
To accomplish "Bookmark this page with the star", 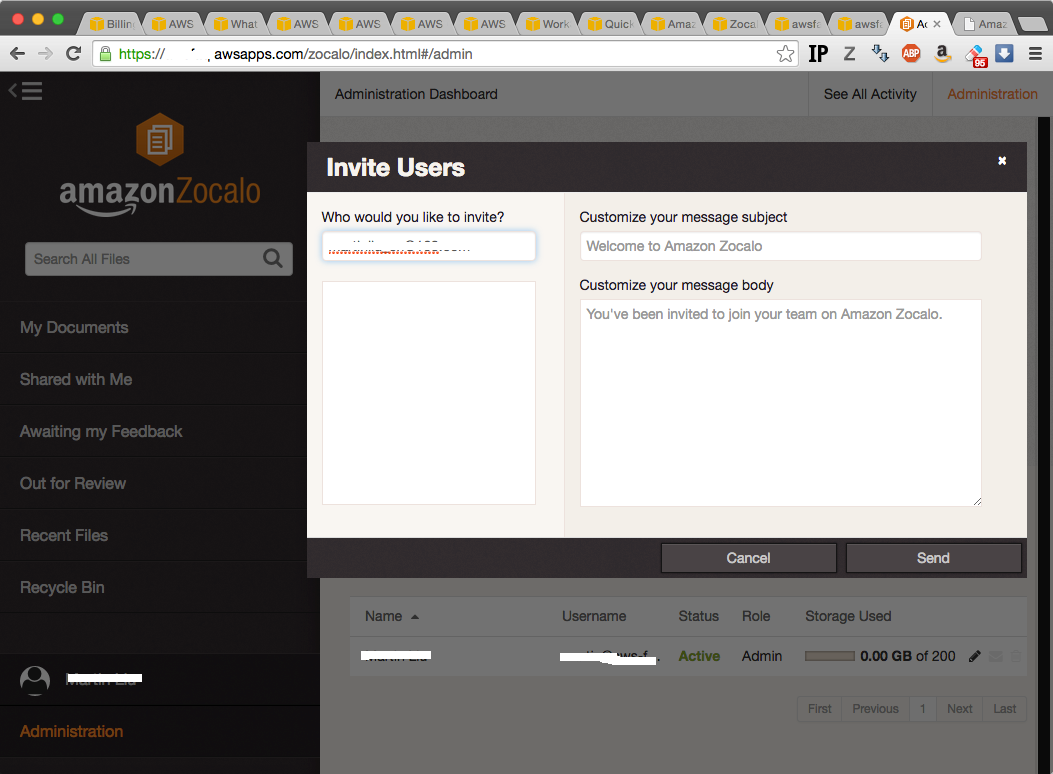I will pos(785,54).
